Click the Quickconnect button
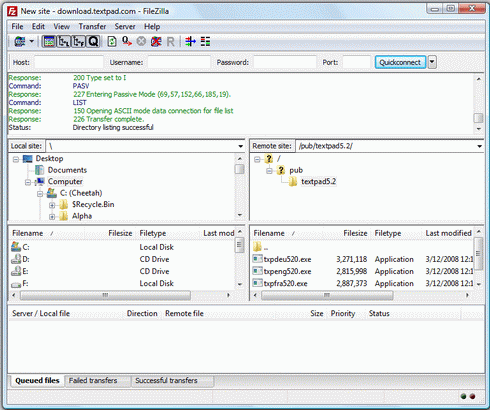The image size is (490, 410). [x=400, y=62]
